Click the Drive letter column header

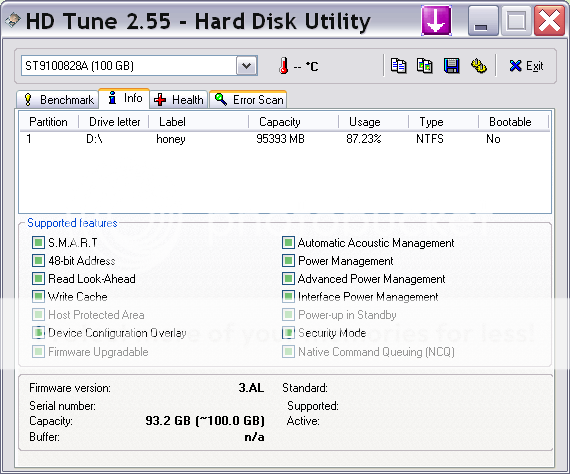pyautogui.click(x=114, y=122)
